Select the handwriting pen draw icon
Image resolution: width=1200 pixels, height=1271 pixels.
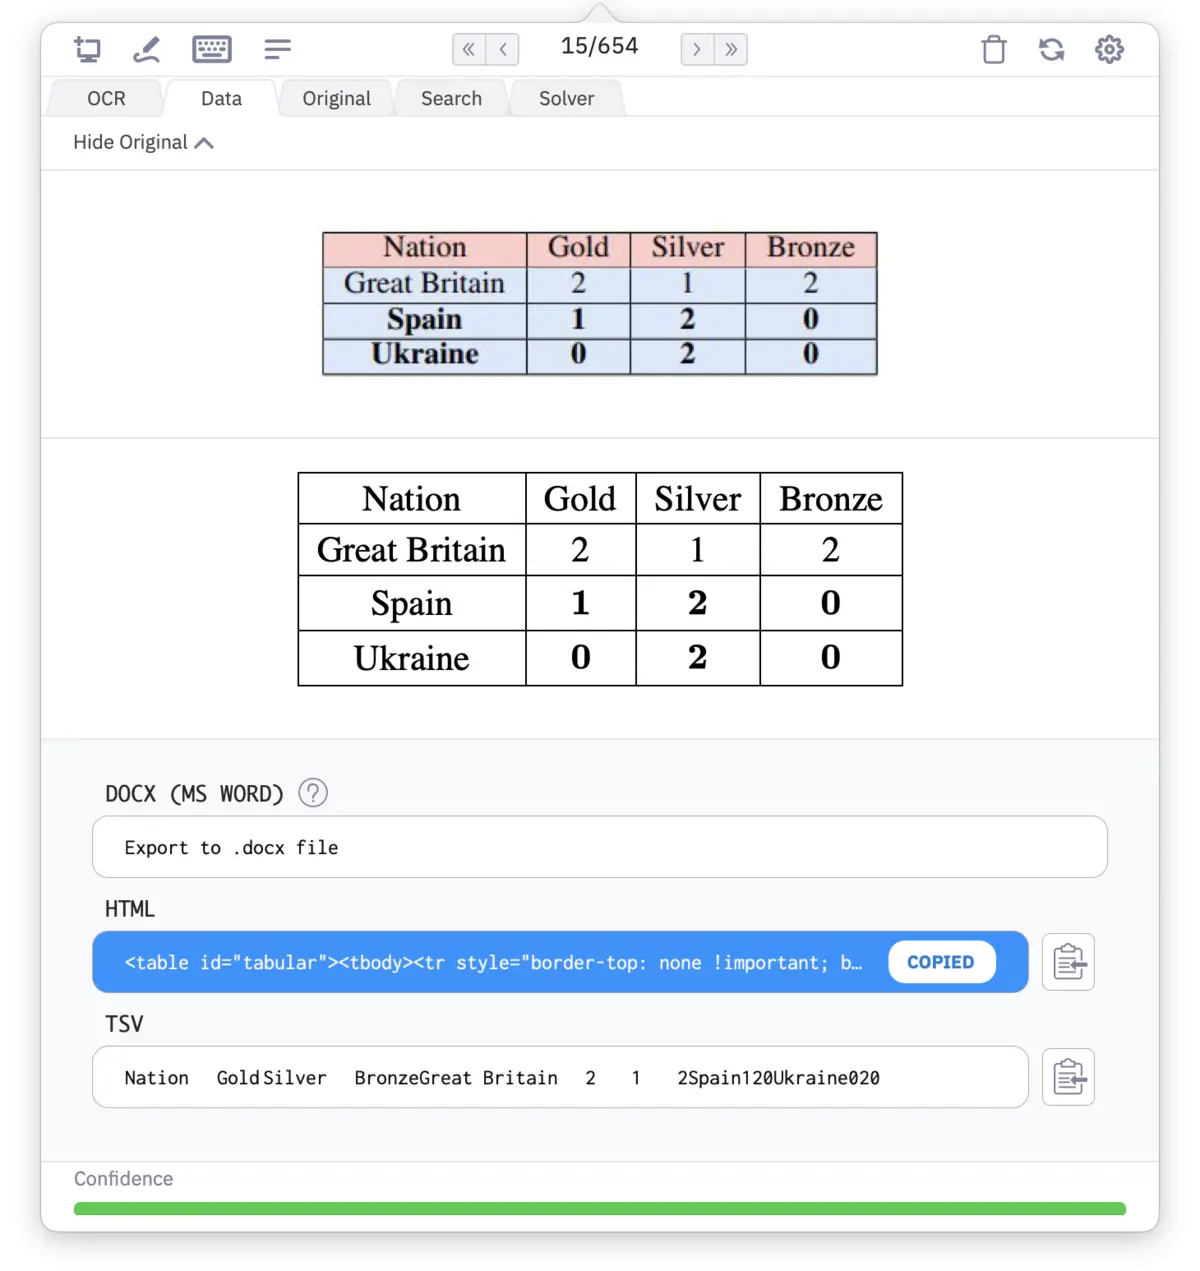(147, 49)
